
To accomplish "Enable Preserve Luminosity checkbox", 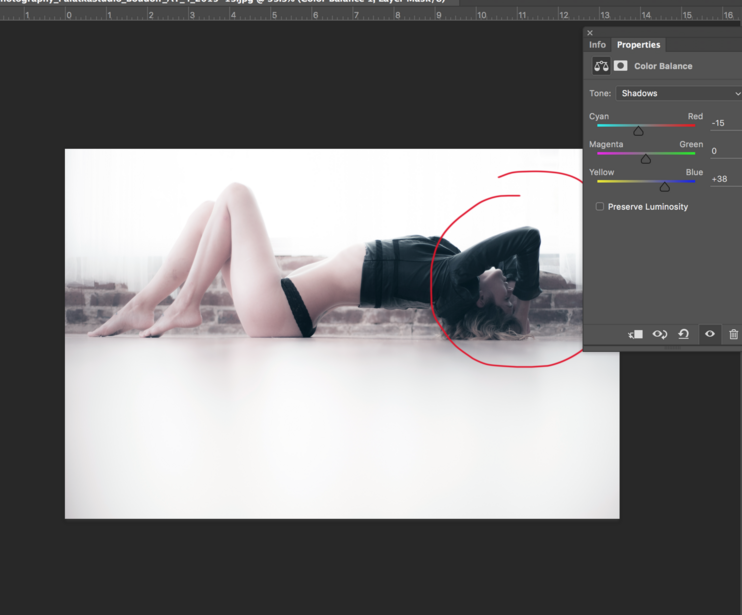I will pos(600,206).
